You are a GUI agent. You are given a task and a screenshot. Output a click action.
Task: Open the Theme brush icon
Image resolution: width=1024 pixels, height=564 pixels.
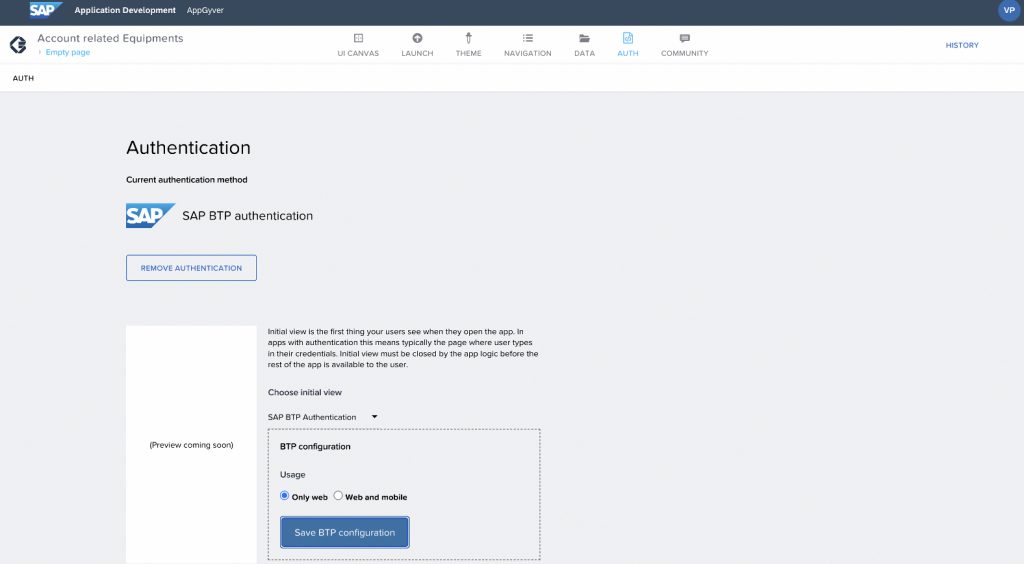coord(468,38)
